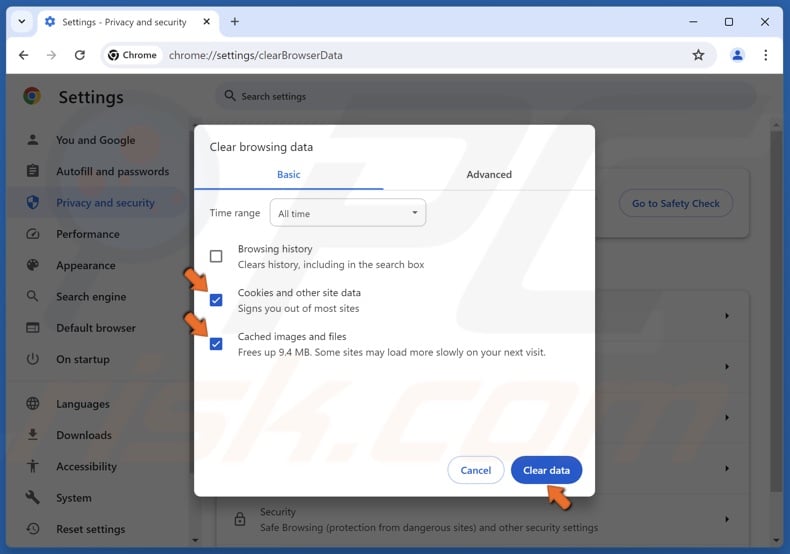The height and width of the screenshot is (554, 790).
Task: Select the Settings browser tab
Action: click(127, 22)
